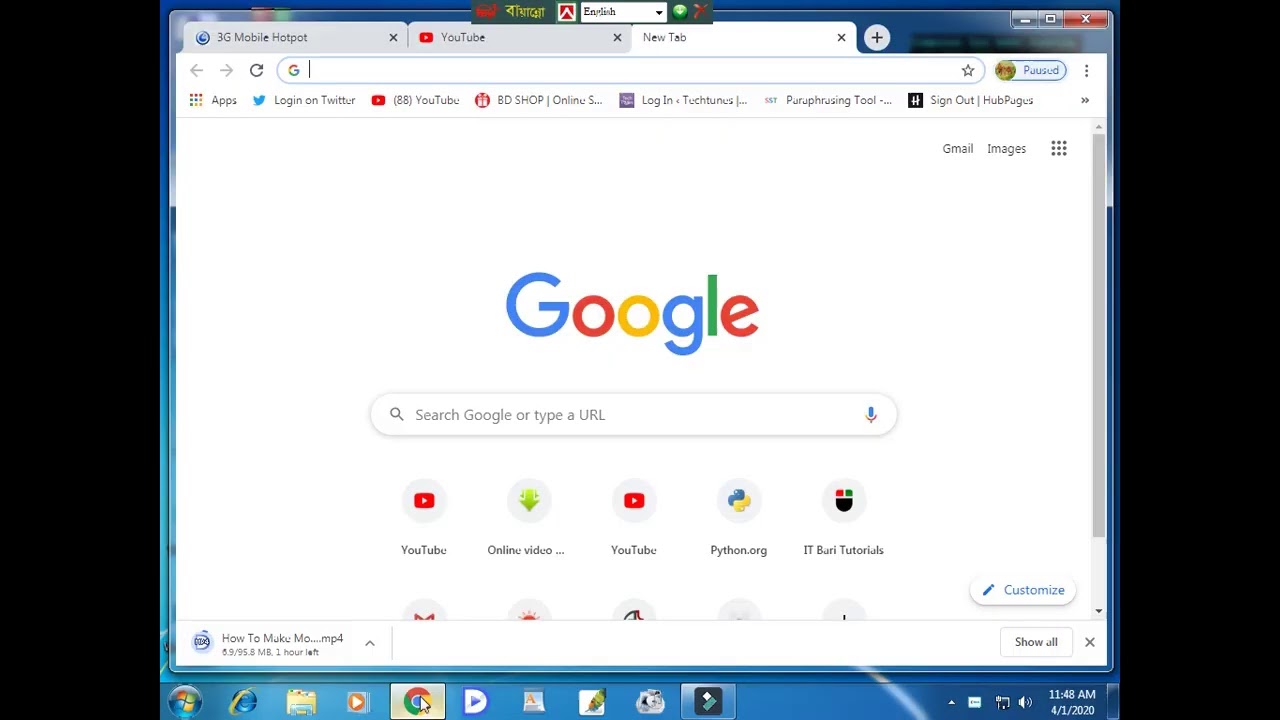1280x720 pixels.
Task: Open the media player taskbar icon
Action: tap(358, 702)
